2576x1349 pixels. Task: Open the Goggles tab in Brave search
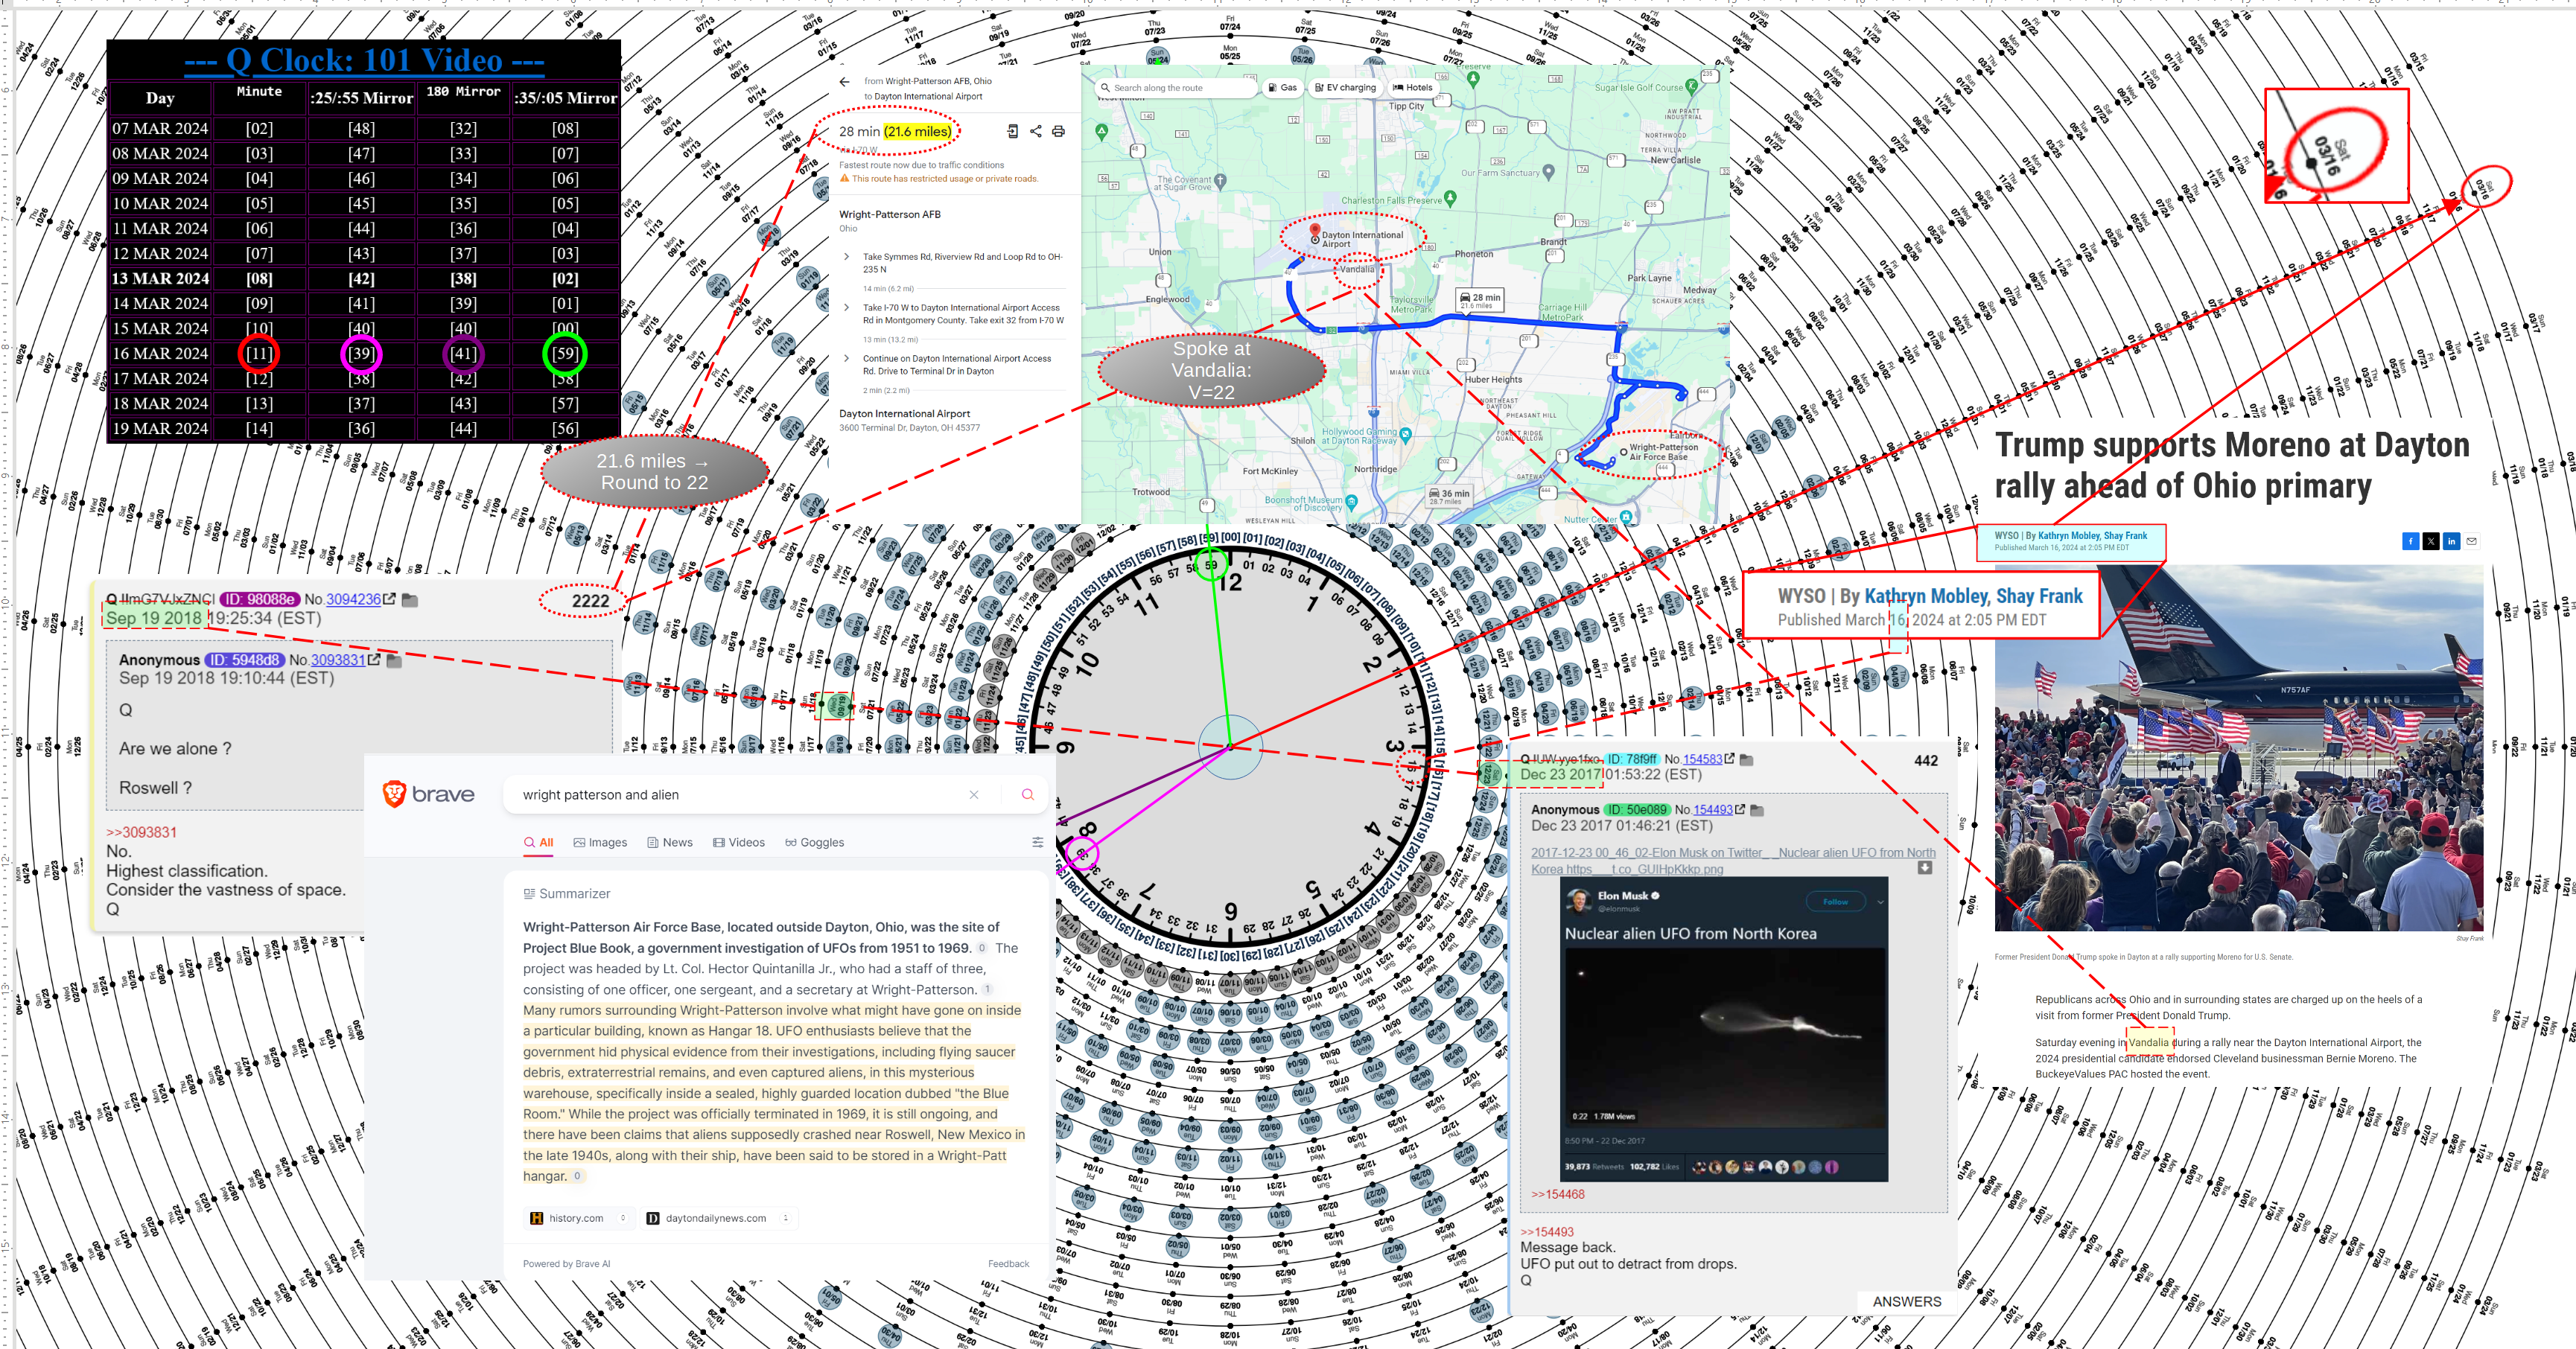(814, 842)
